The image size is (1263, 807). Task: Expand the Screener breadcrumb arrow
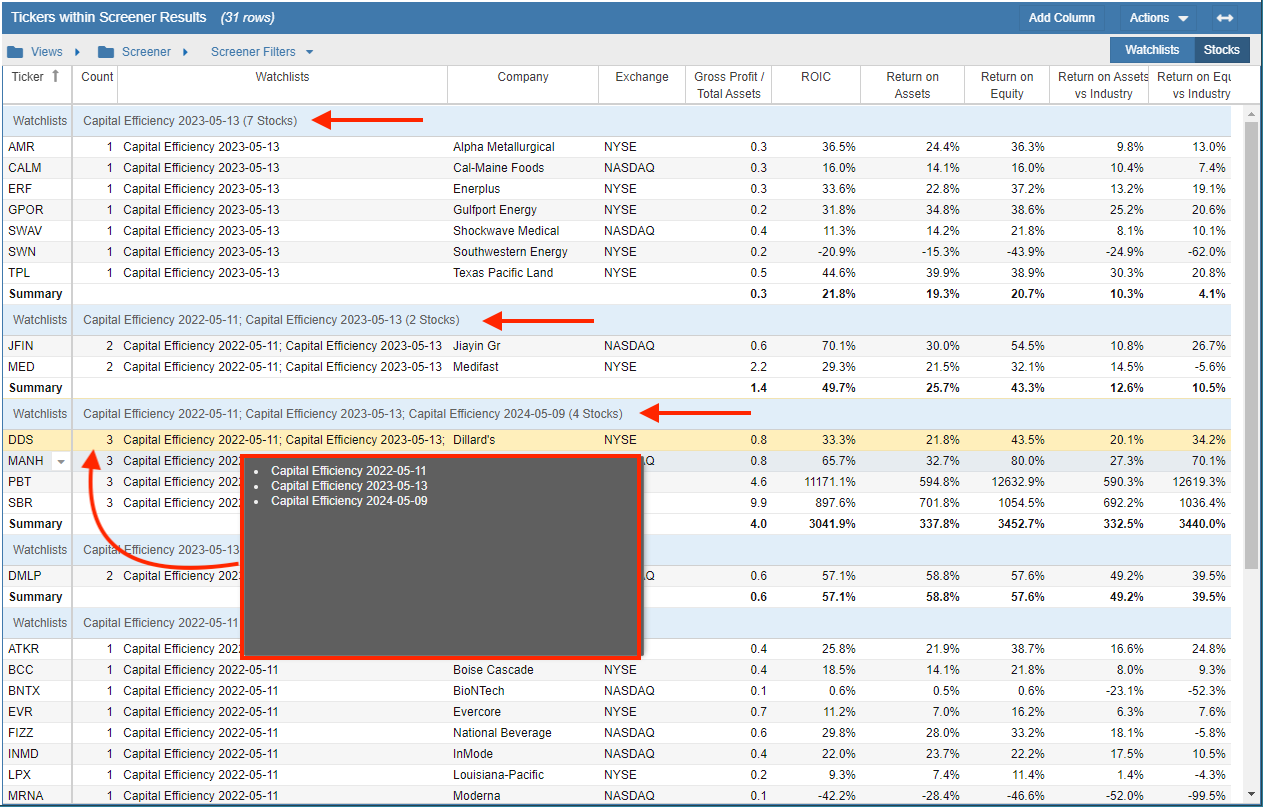tap(185, 52)
